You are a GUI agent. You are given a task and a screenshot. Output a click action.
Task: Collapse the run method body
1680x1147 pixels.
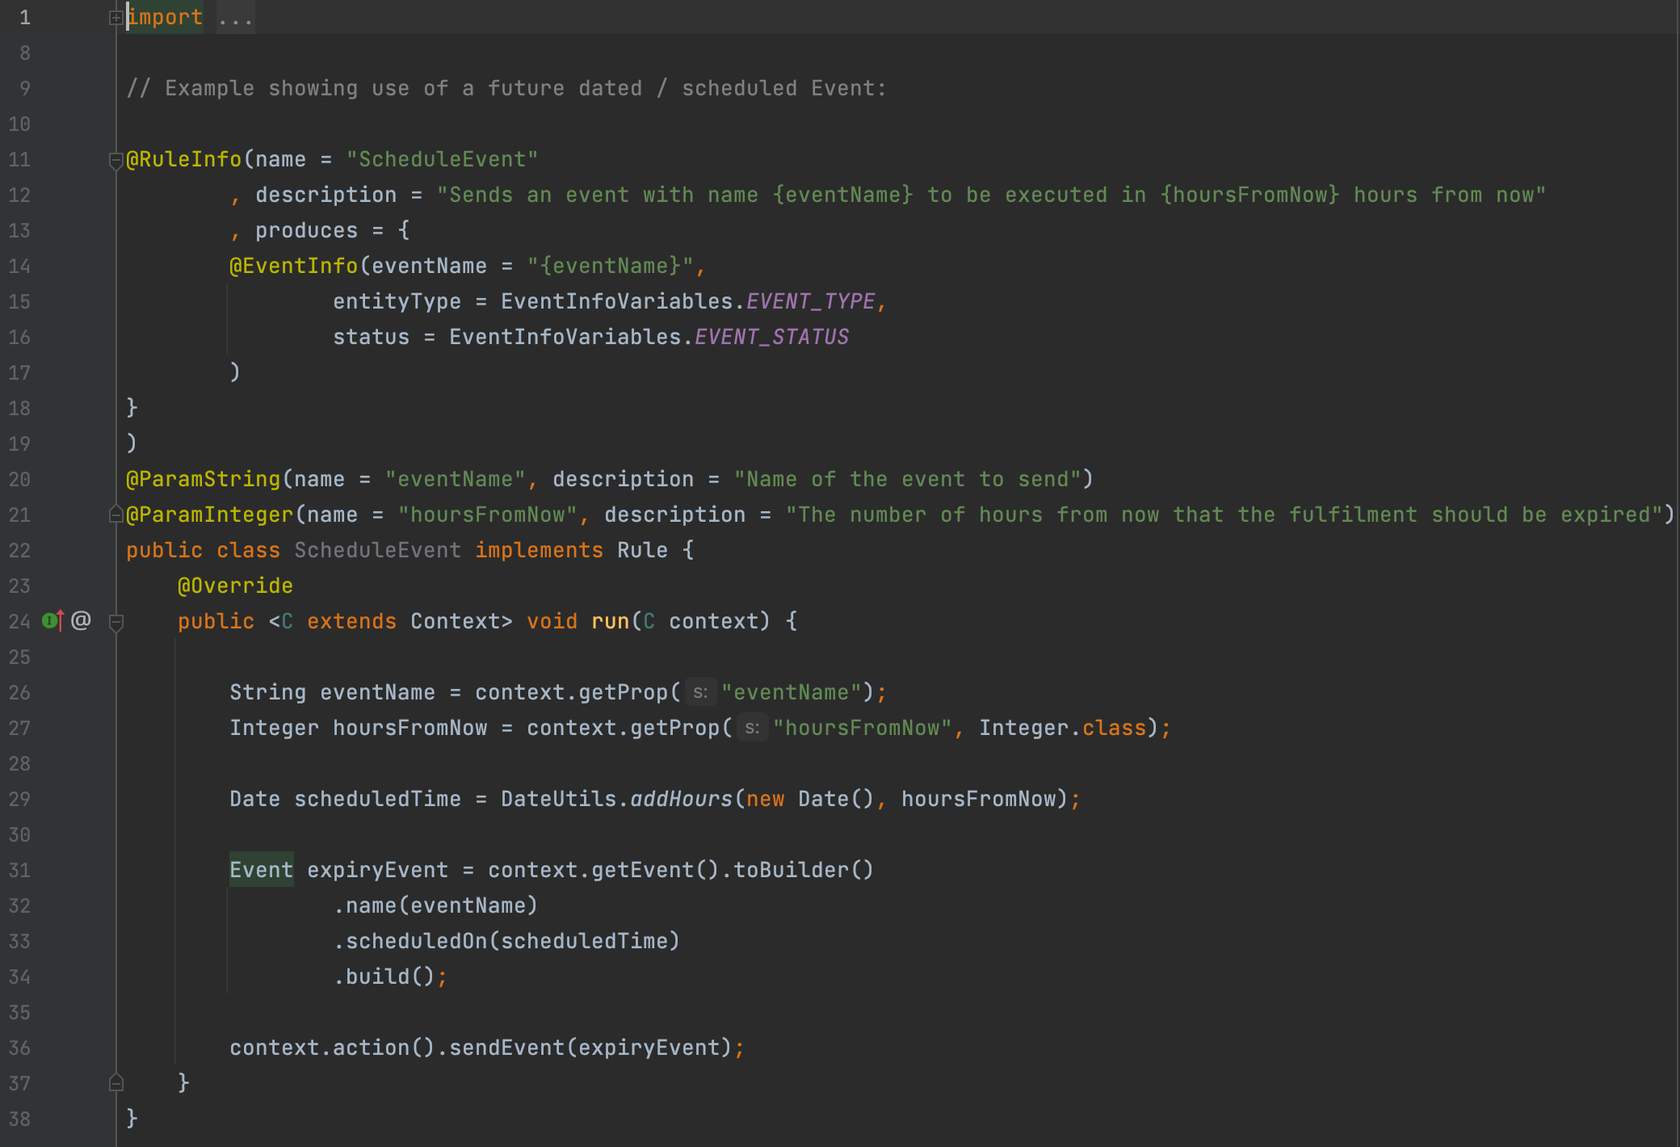pyautogui.click(x=116, y=622)
